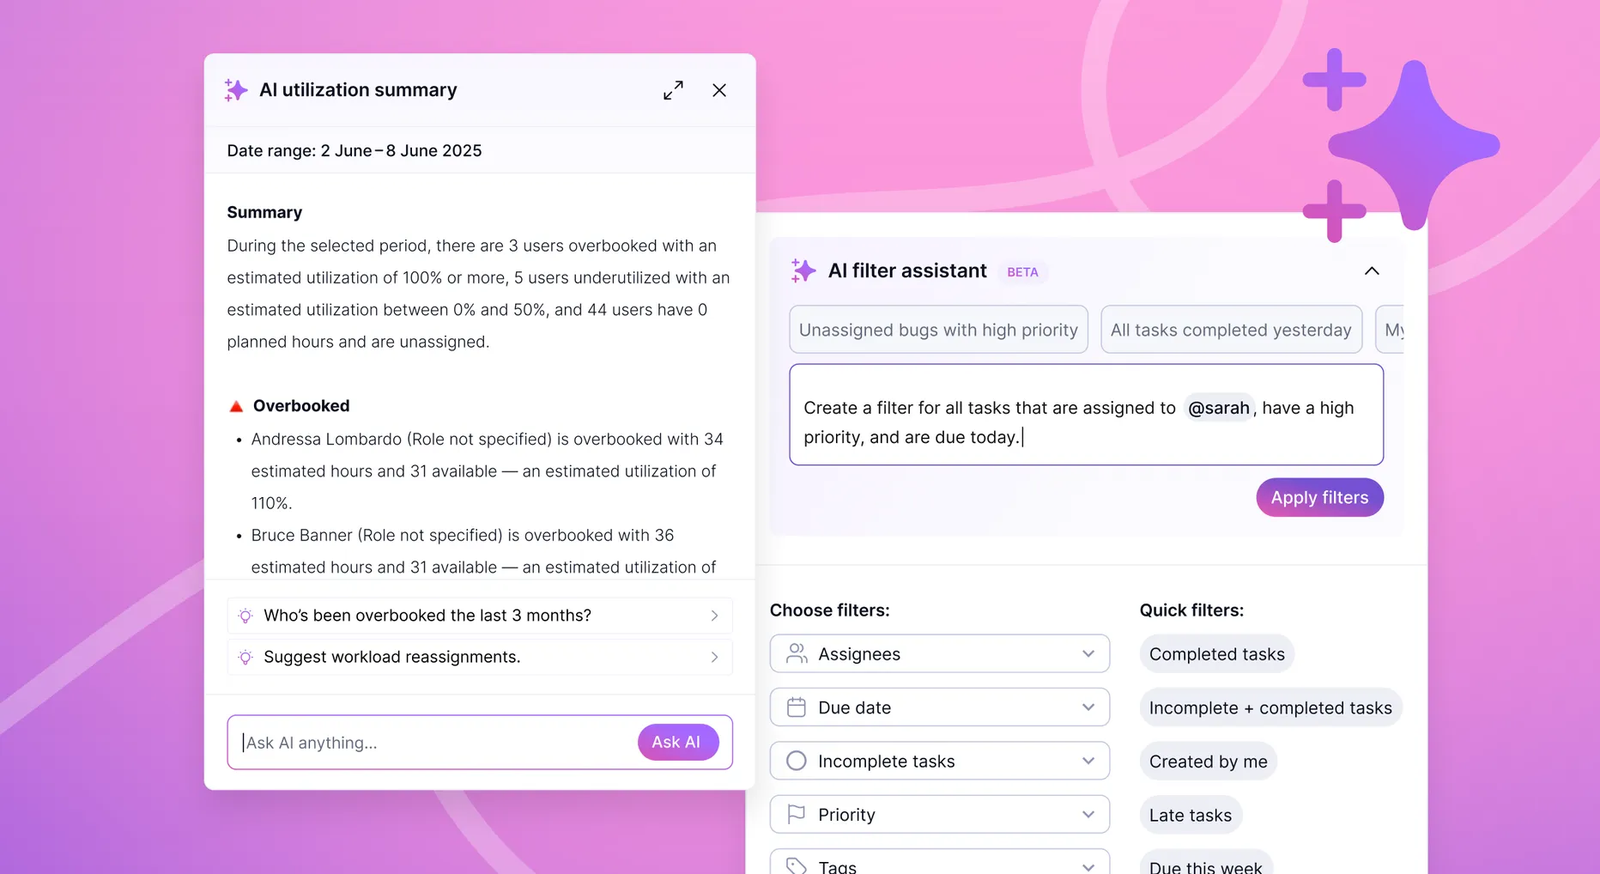
Task: Click the 'Choose filters:' label
Action: [830, 610]
